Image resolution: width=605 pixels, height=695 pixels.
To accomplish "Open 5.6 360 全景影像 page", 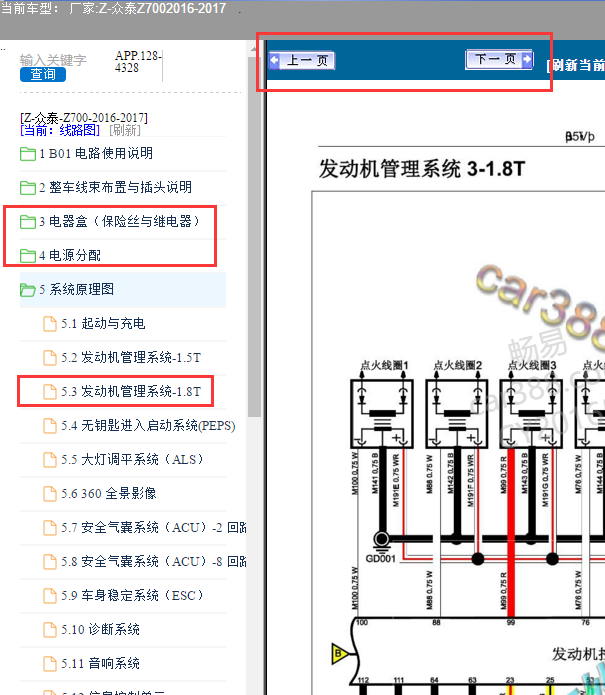I will tap(109, 494).
